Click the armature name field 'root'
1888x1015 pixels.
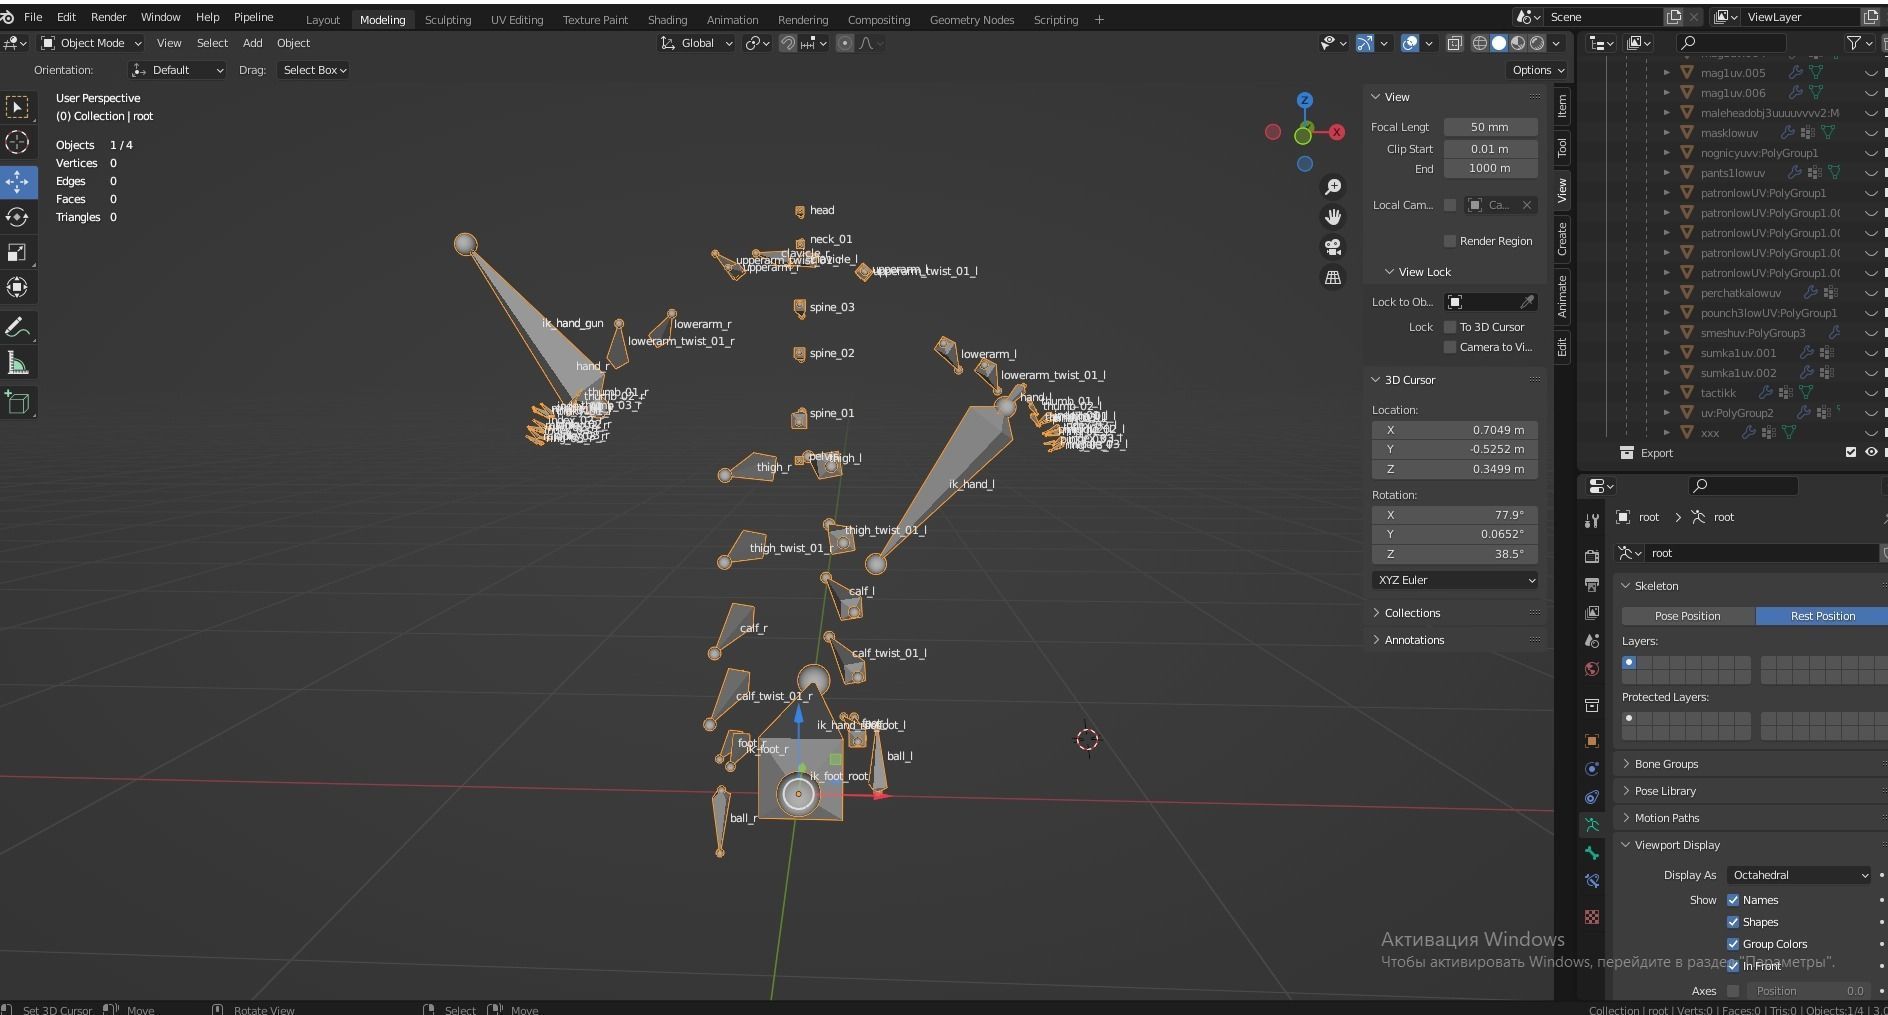(x=1762, y=553)
